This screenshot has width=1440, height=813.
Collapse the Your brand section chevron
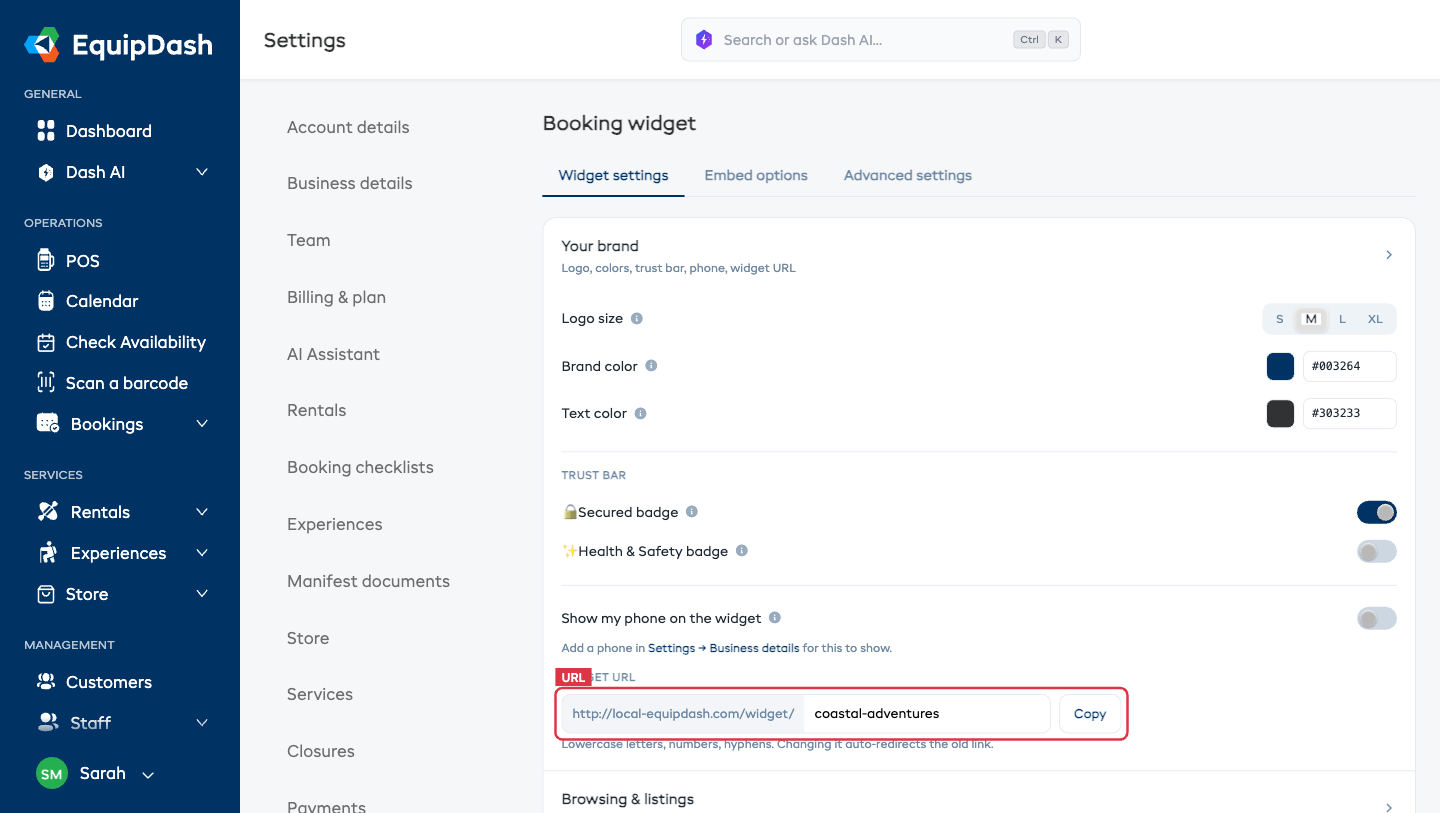click(1389, 255)
